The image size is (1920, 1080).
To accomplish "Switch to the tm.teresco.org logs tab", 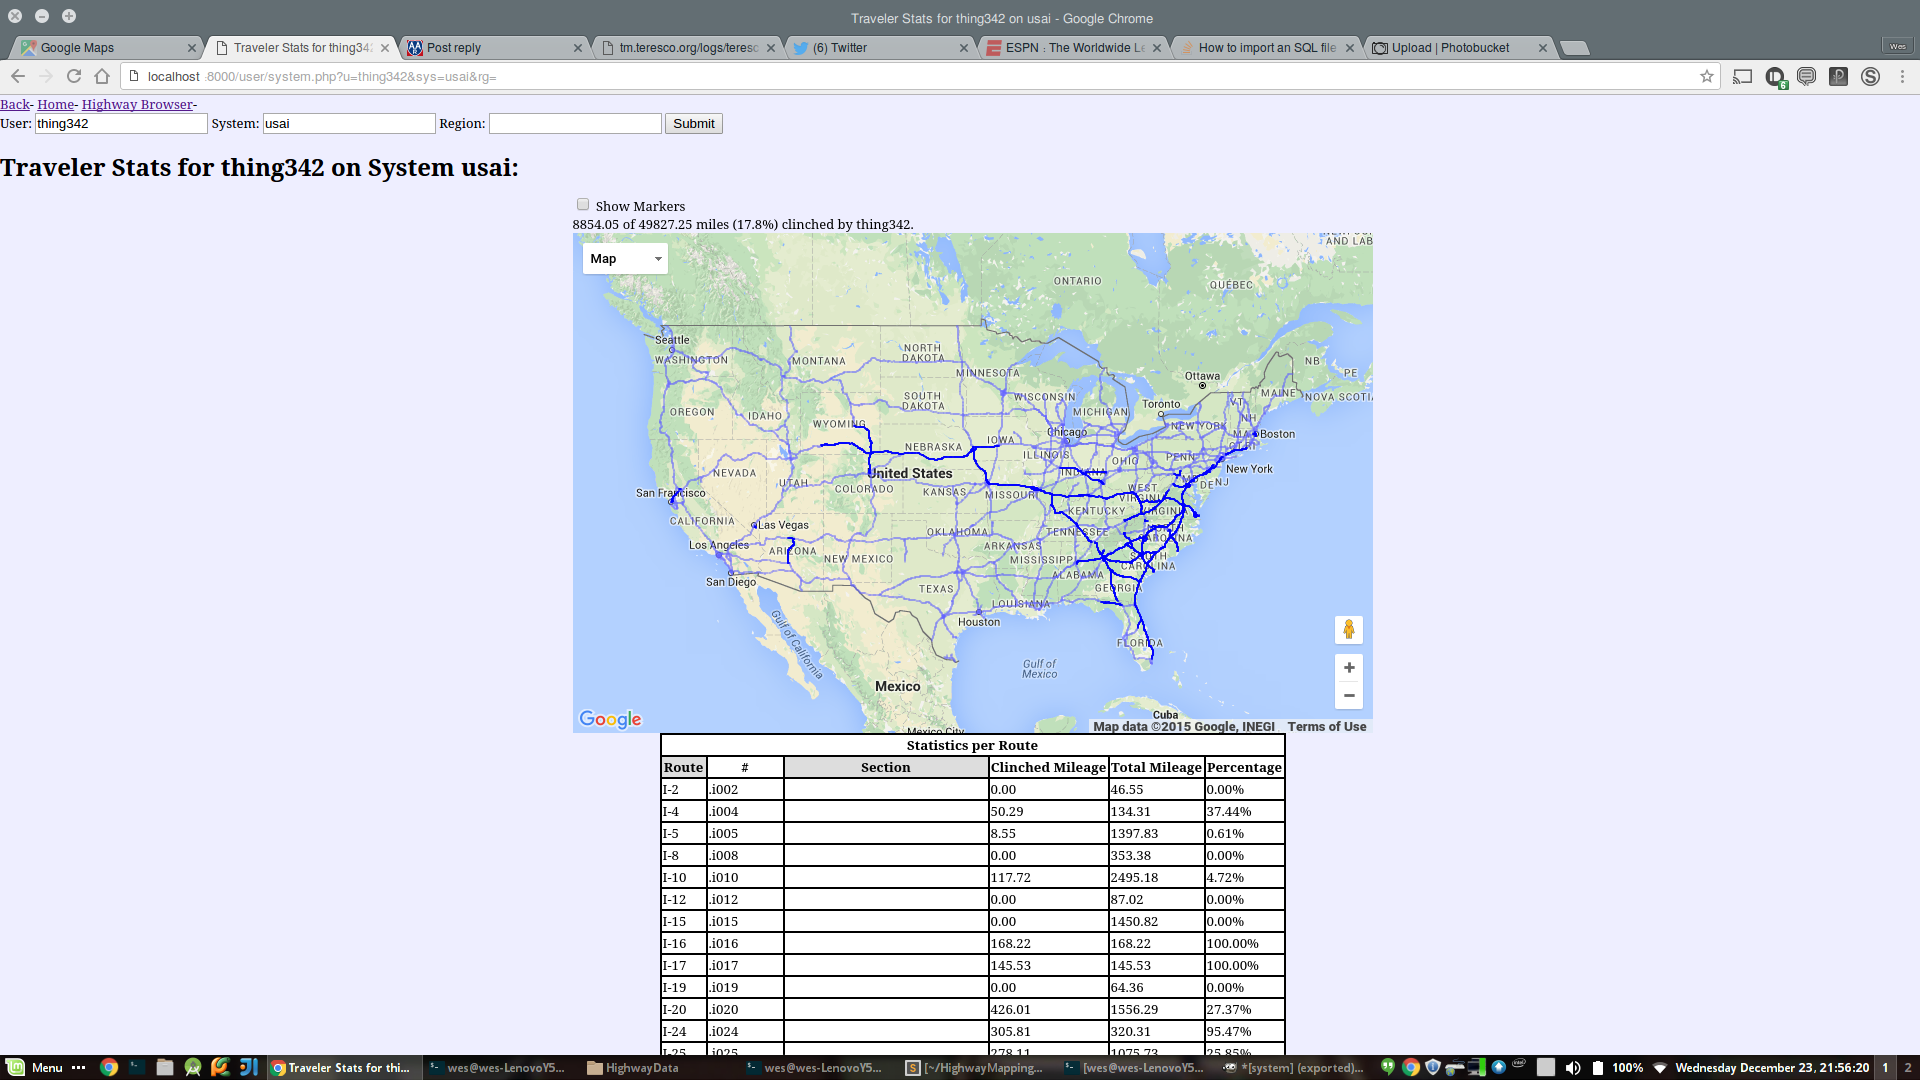I will tap(687, 48).
